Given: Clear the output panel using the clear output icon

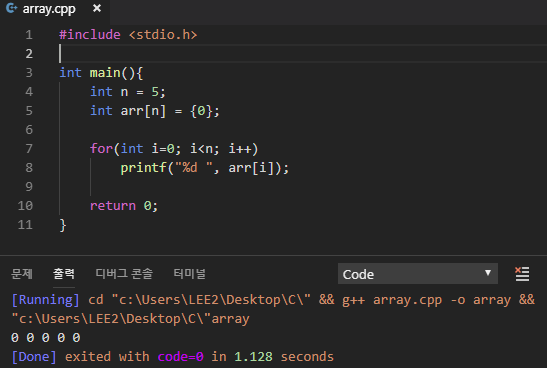Looking at the screenshot, I should (x=522, y=274).
